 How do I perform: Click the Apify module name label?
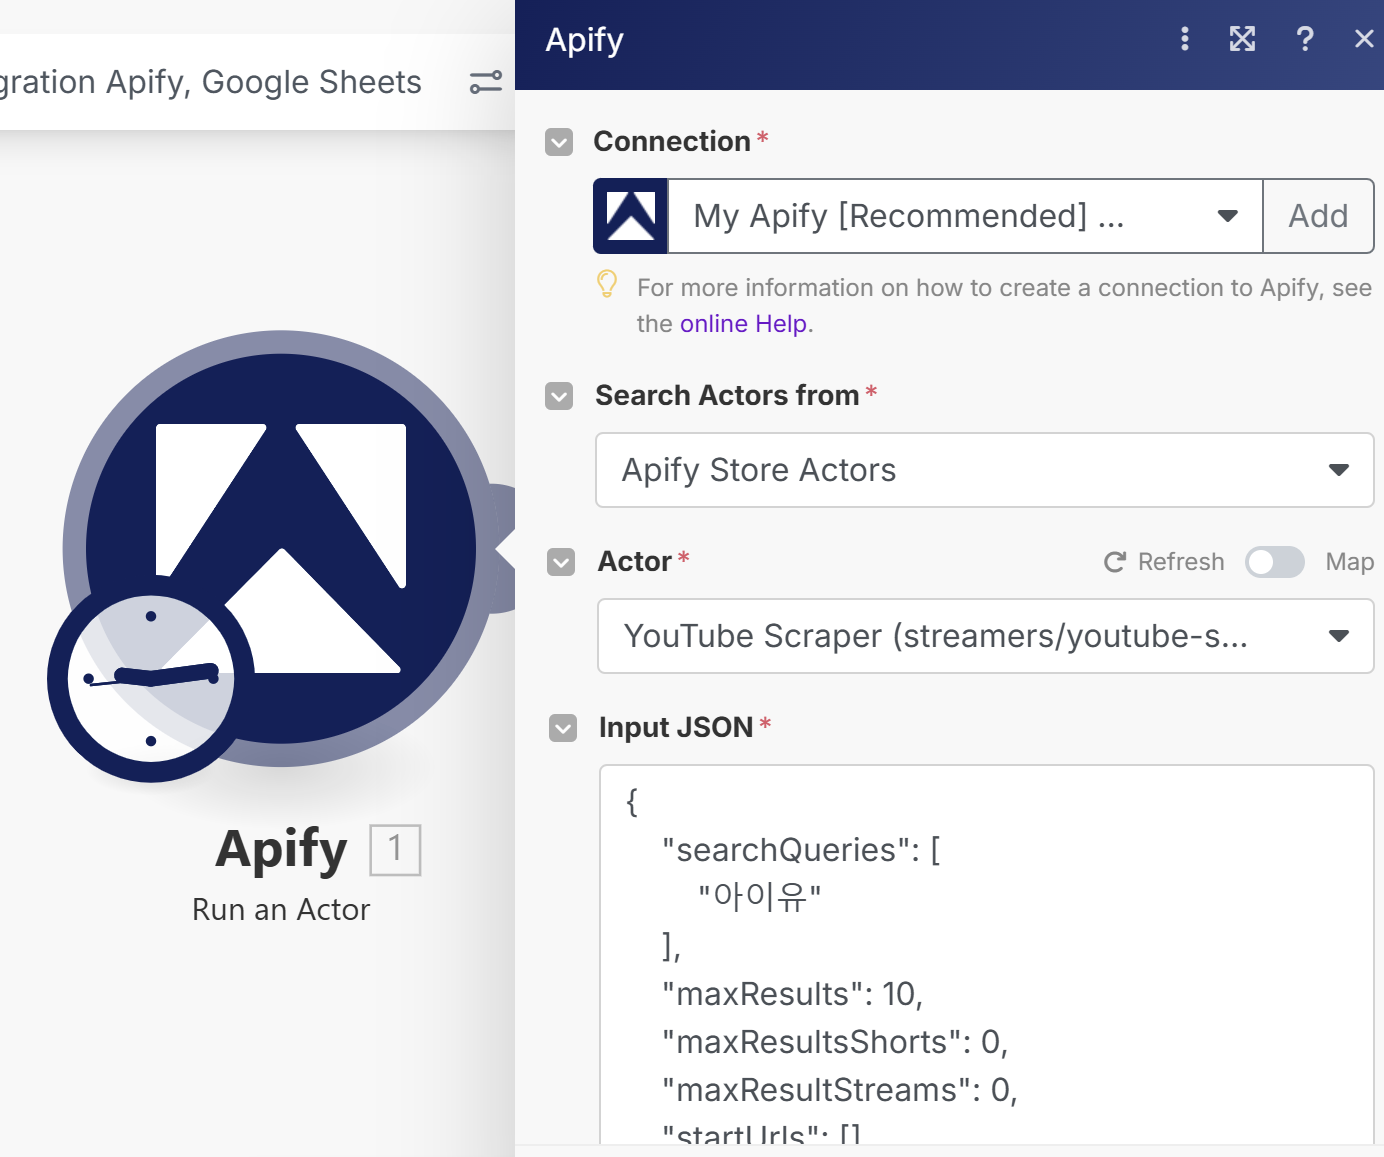(x=281, y=850)
